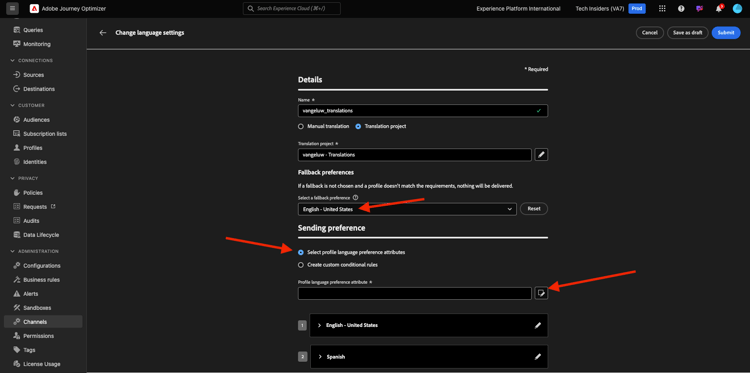
Task: Click the Profile language preference attribute field
Action: (x=415, y=293)
